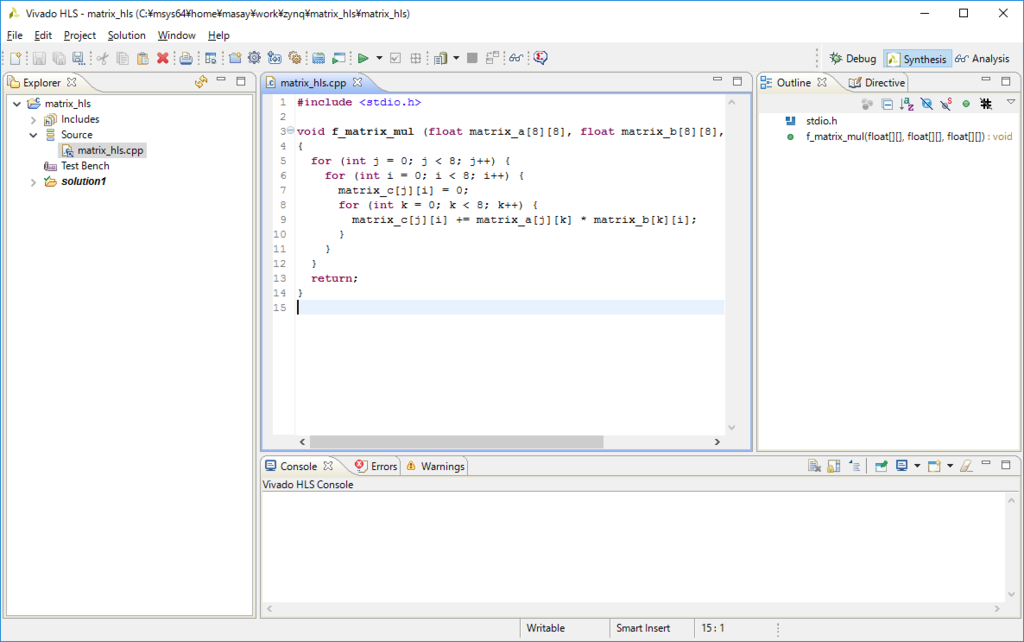The image size is (1024, 642).
Task: Open the Project menu
Action: pyautogui.click(x=80, y=35)
